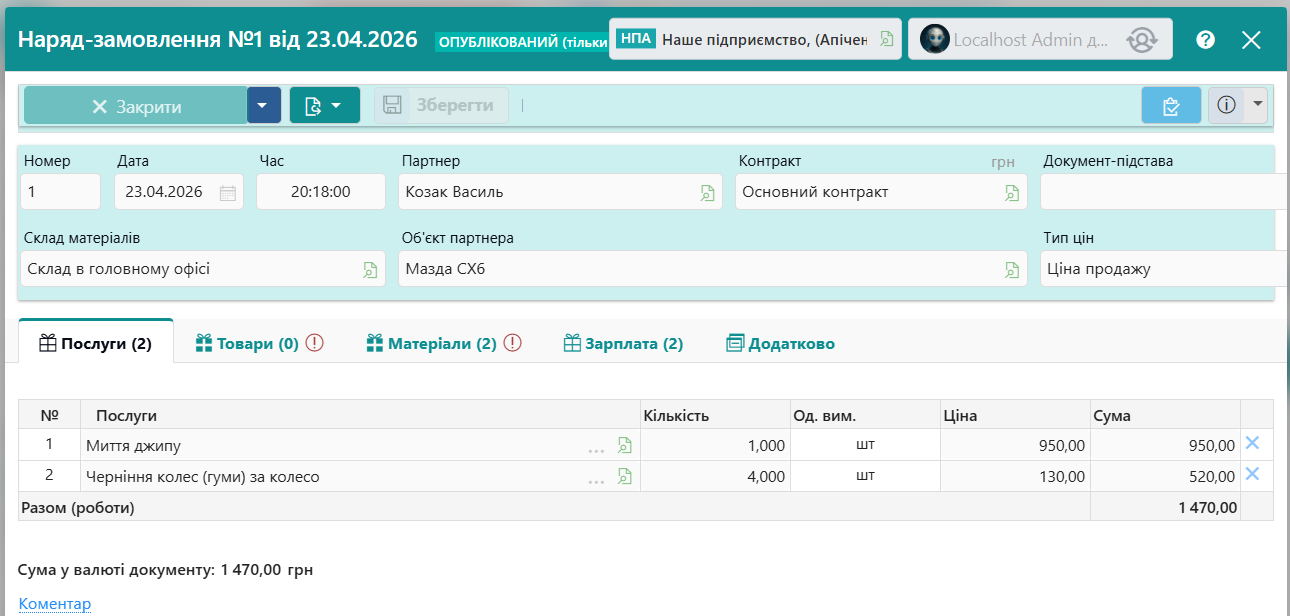Open lookup icon in Чорніння колес row
The height and width of the screenshot is (616, 1290).
(x=625, y=477)
